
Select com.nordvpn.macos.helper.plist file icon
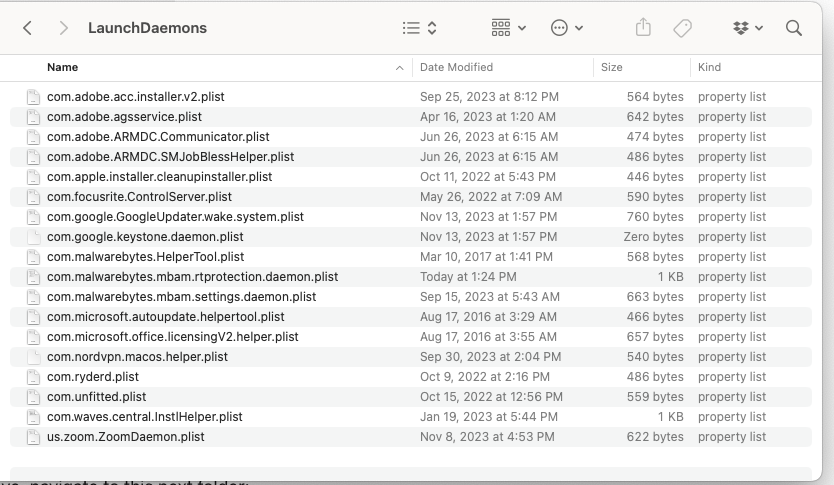(33, 357)
